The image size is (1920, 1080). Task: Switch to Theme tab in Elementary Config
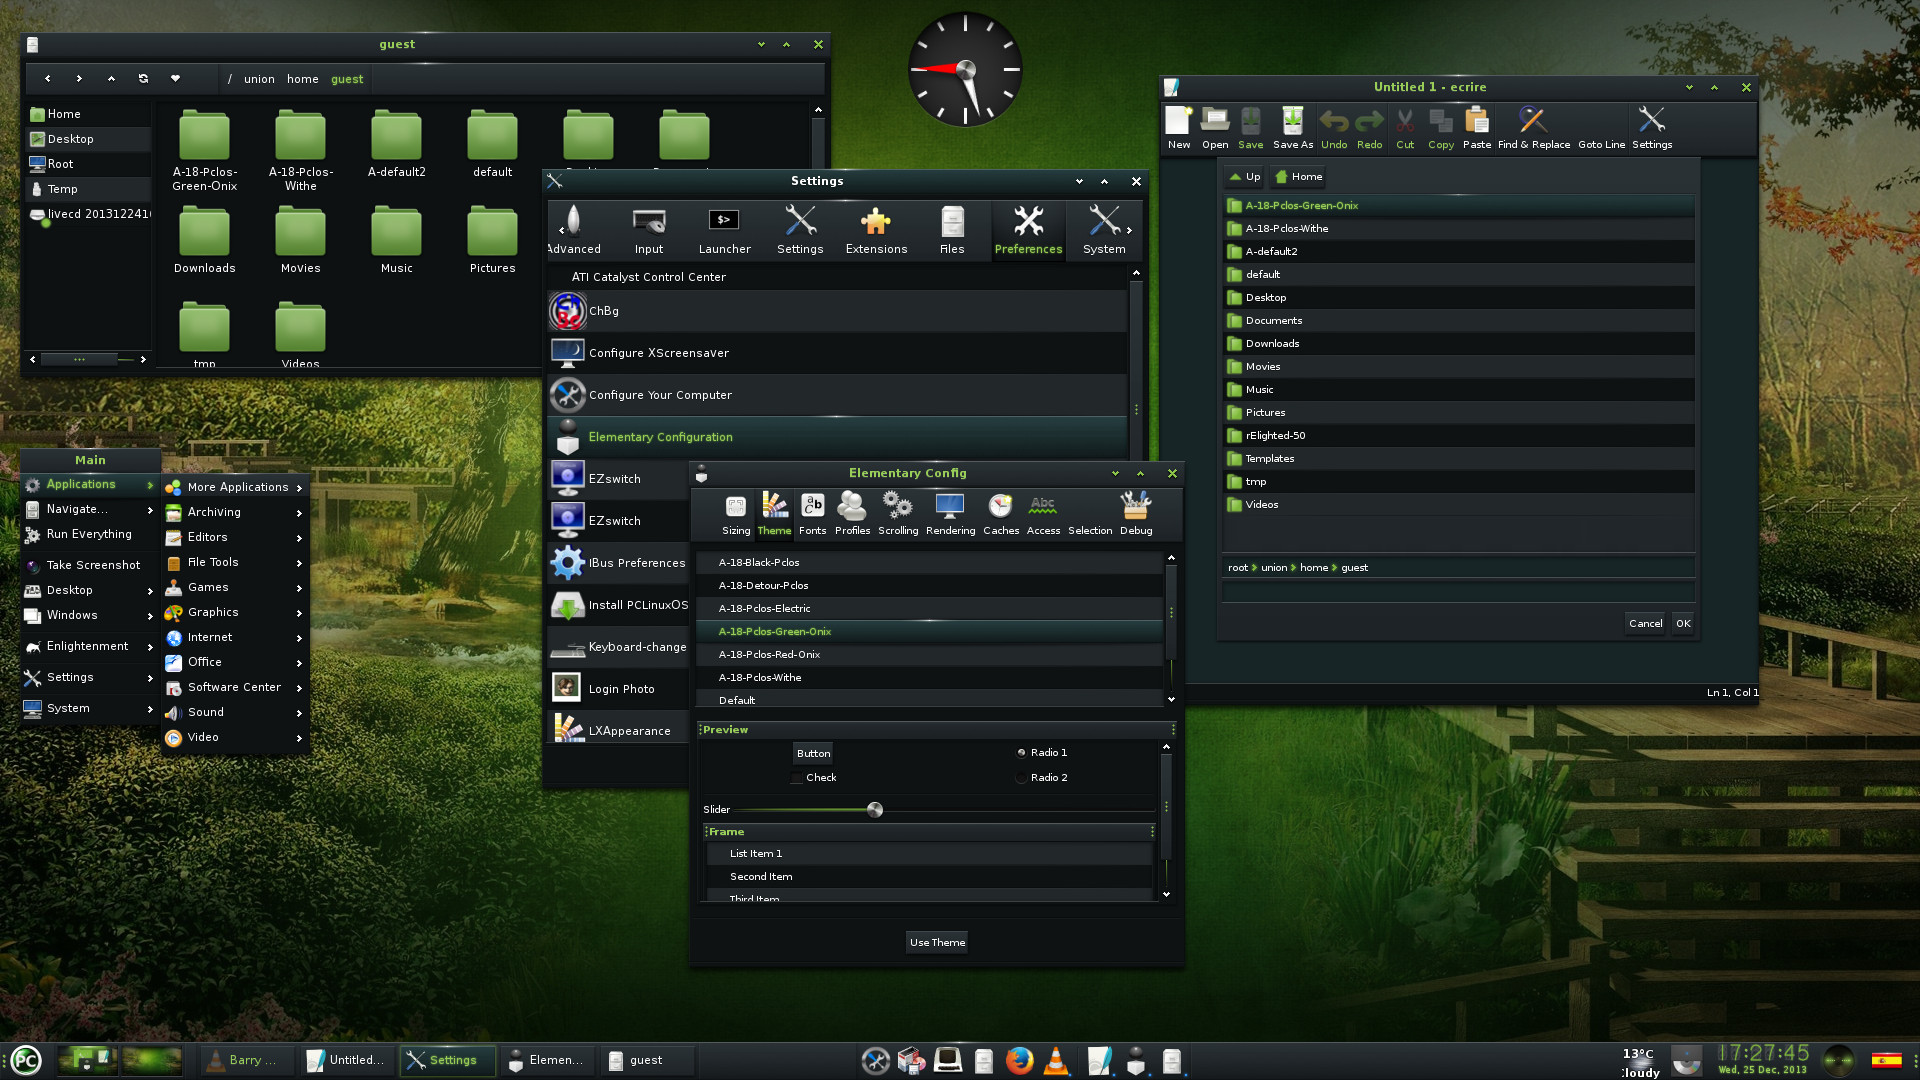click(x=774, y=514)
